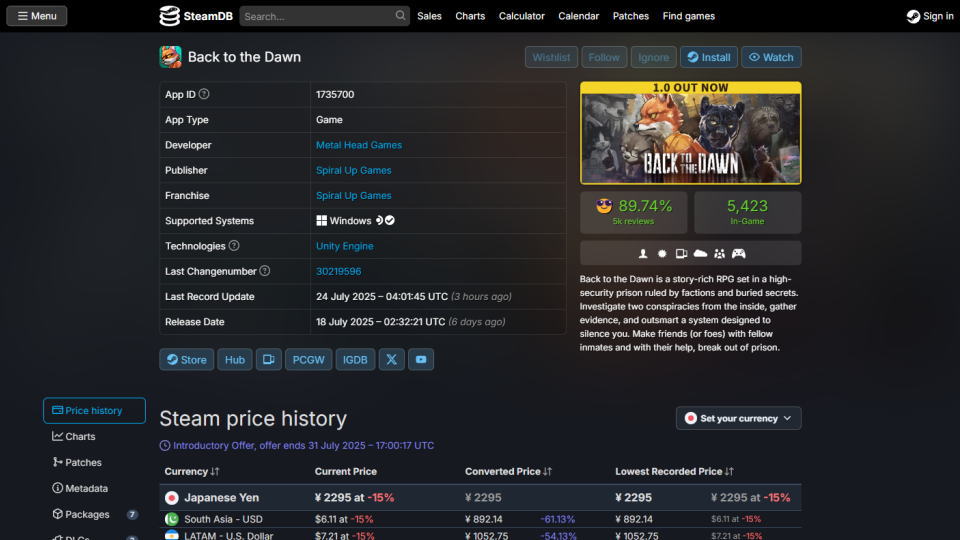
Task: Open the PCGW button
Action: 309,359
